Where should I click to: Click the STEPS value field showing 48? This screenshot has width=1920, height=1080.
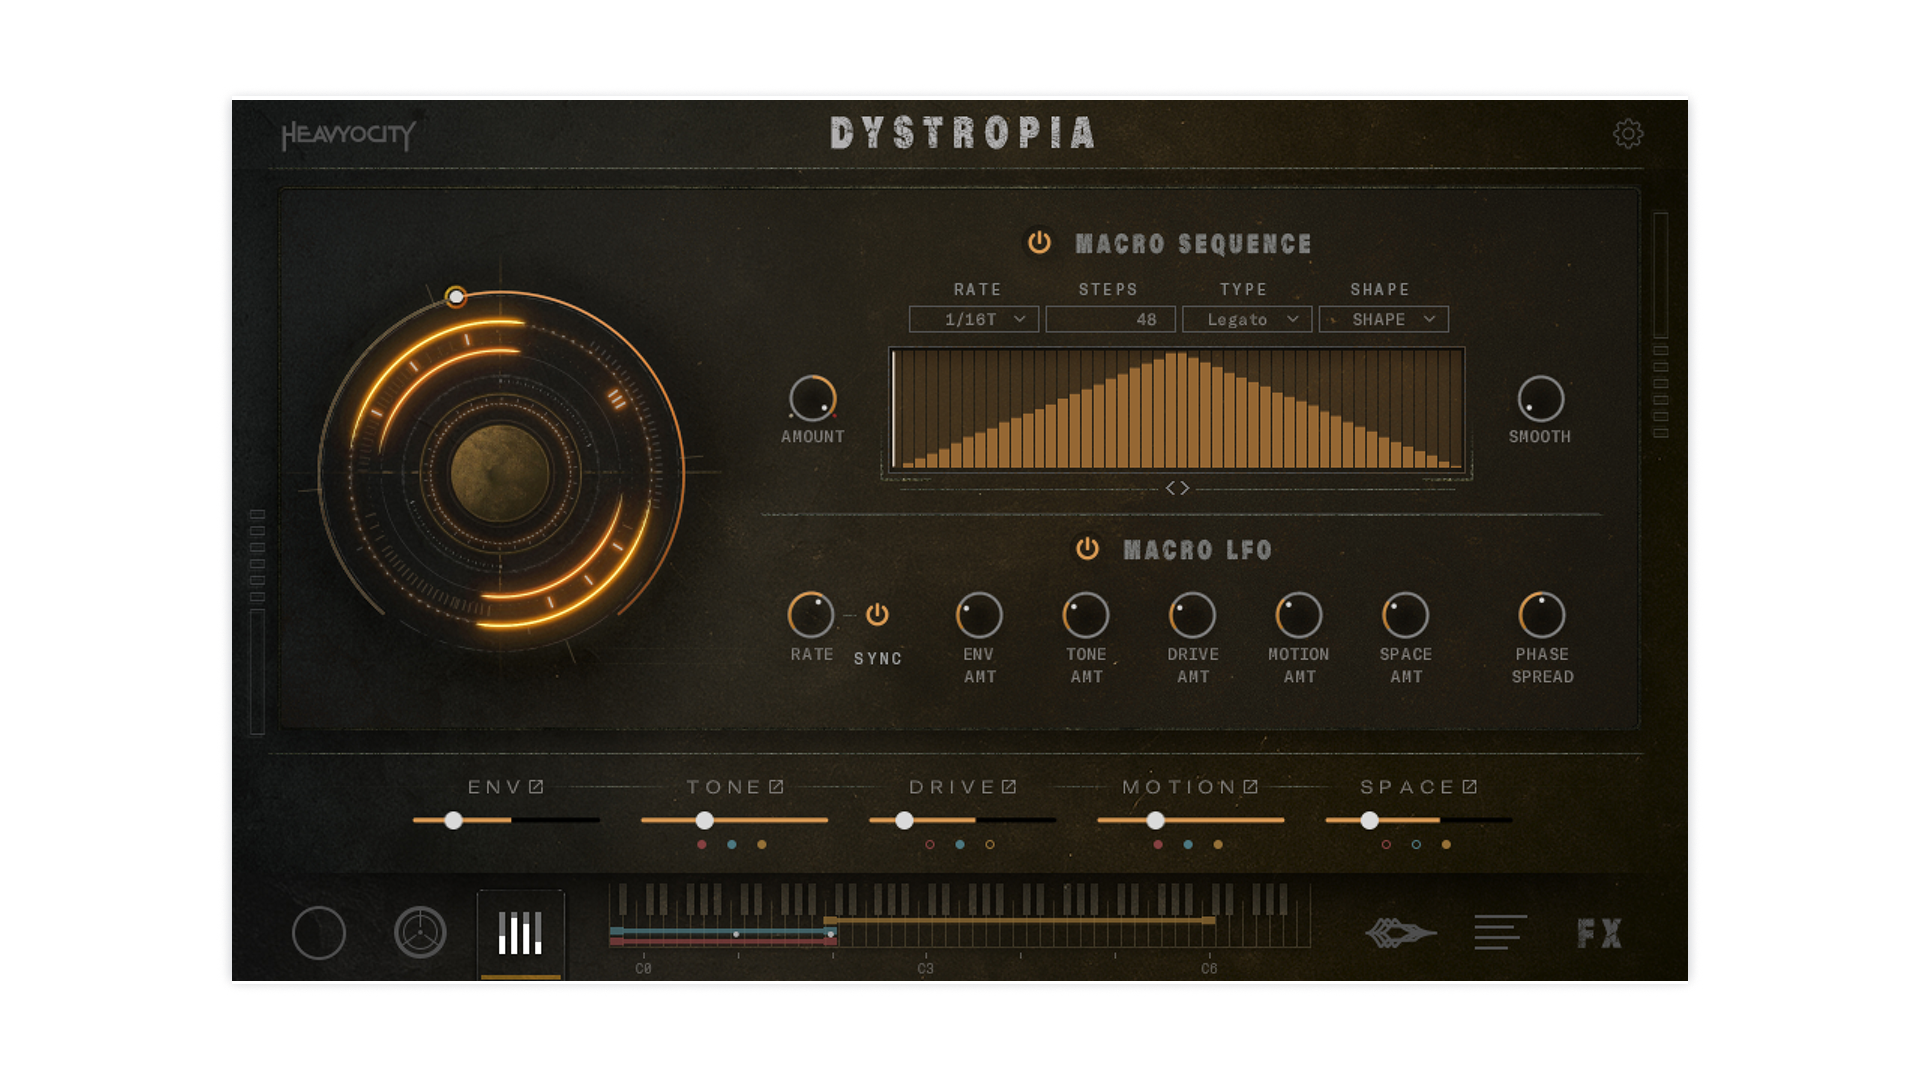pyautogui.click(x=1111, y=319)
